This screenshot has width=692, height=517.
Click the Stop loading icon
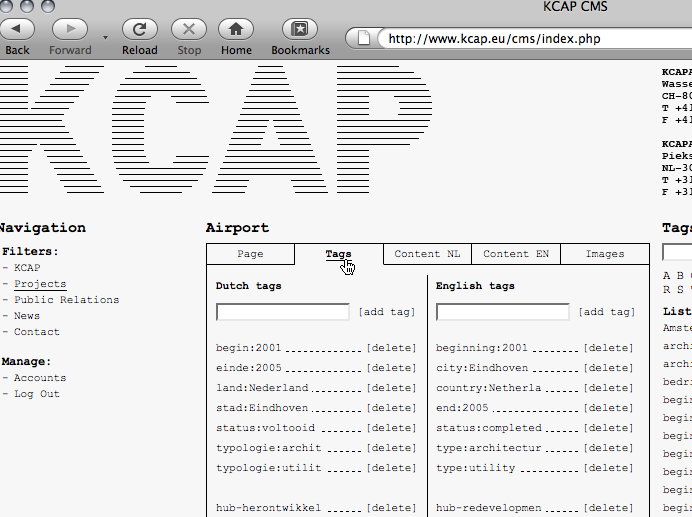(x=189, y=29)
